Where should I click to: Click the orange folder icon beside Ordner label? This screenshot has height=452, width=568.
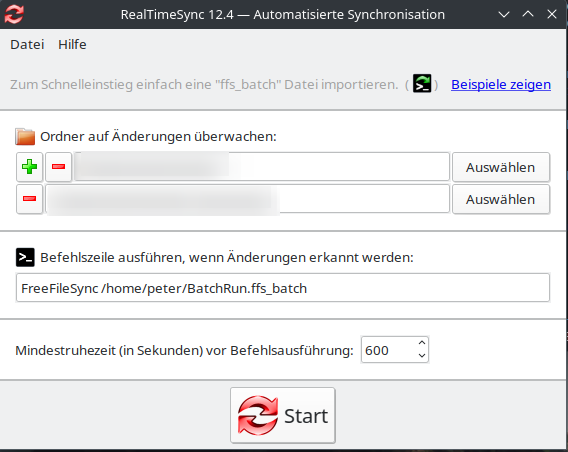click(25, 137)
